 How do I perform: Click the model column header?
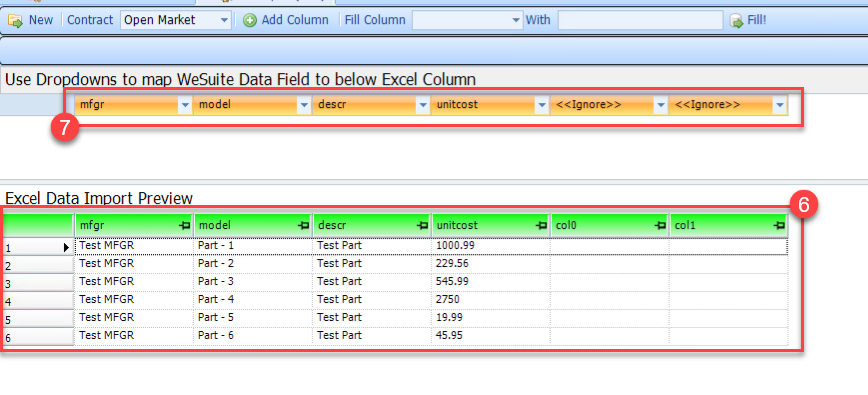253,225
